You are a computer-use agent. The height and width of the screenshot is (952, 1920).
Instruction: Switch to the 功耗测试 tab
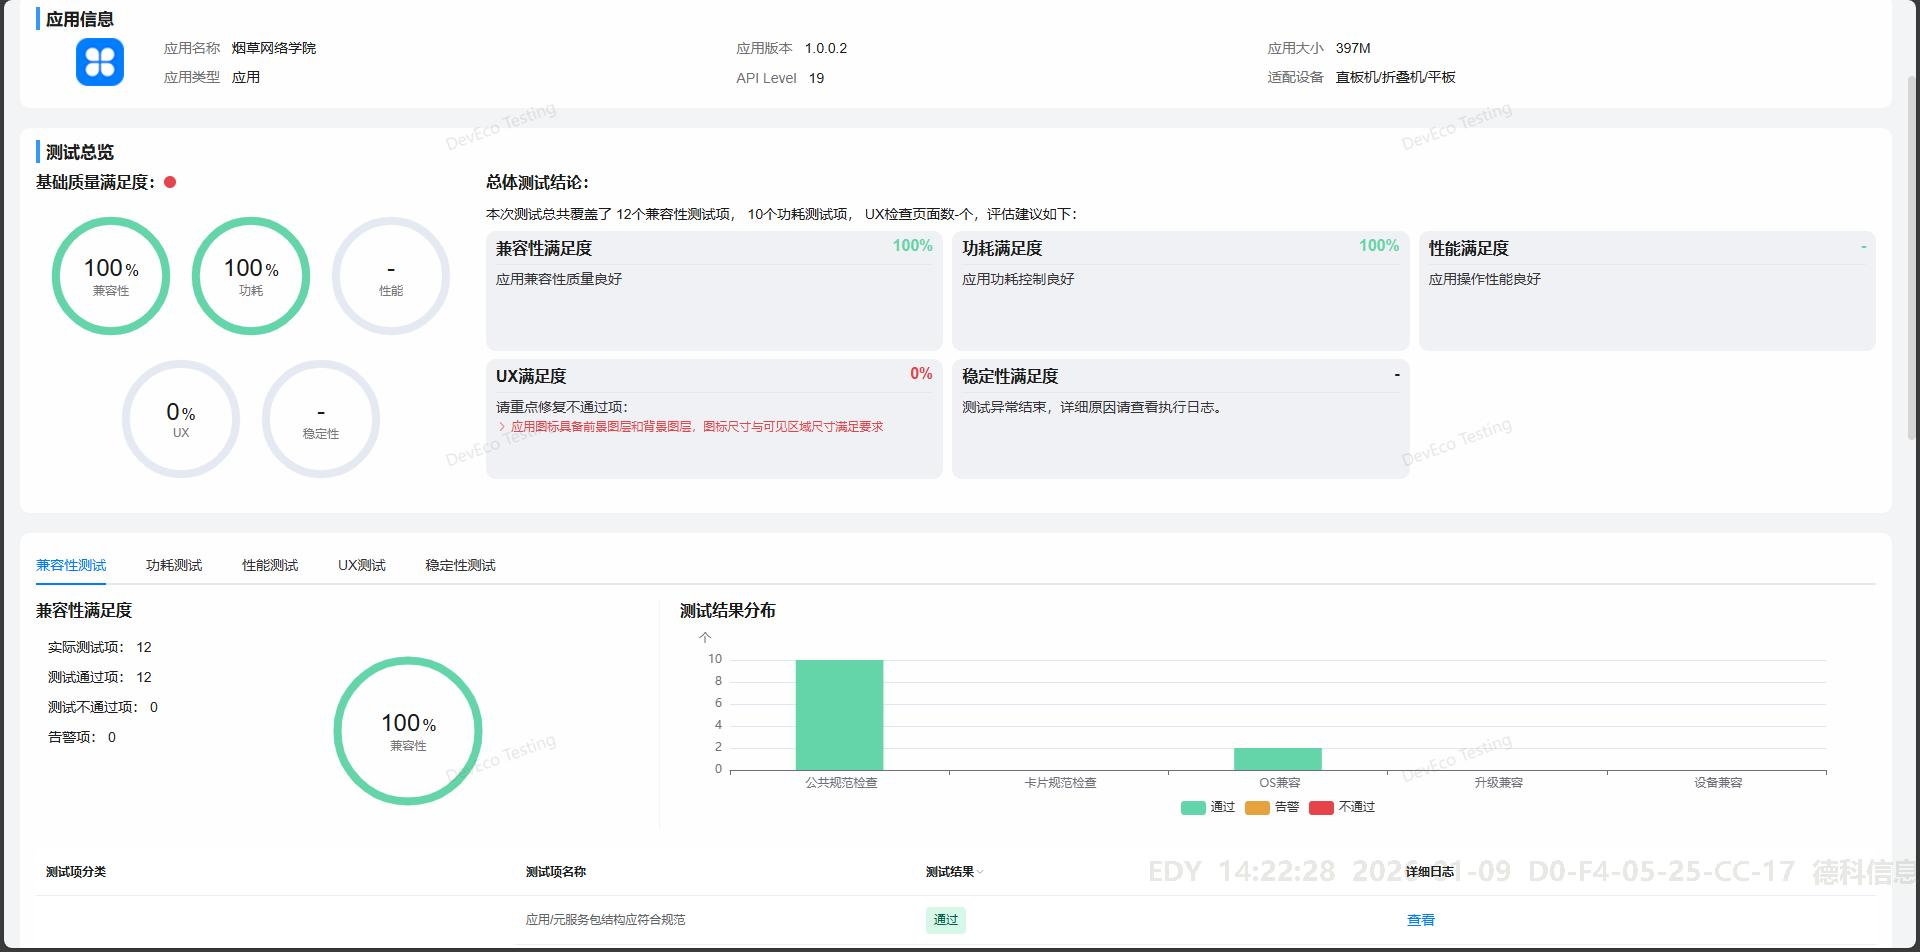[173, 565]
